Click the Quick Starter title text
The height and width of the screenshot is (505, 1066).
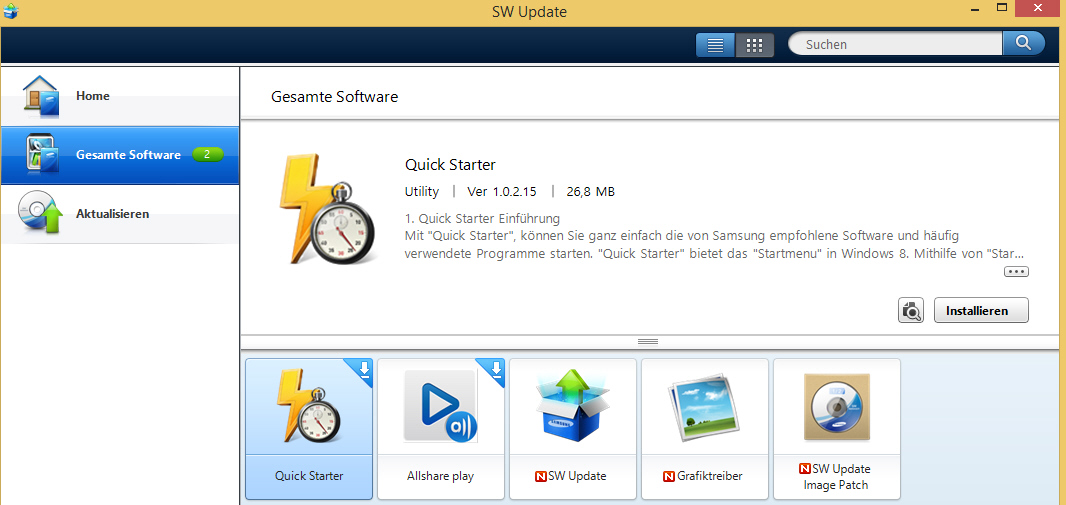tap(450, 165)
